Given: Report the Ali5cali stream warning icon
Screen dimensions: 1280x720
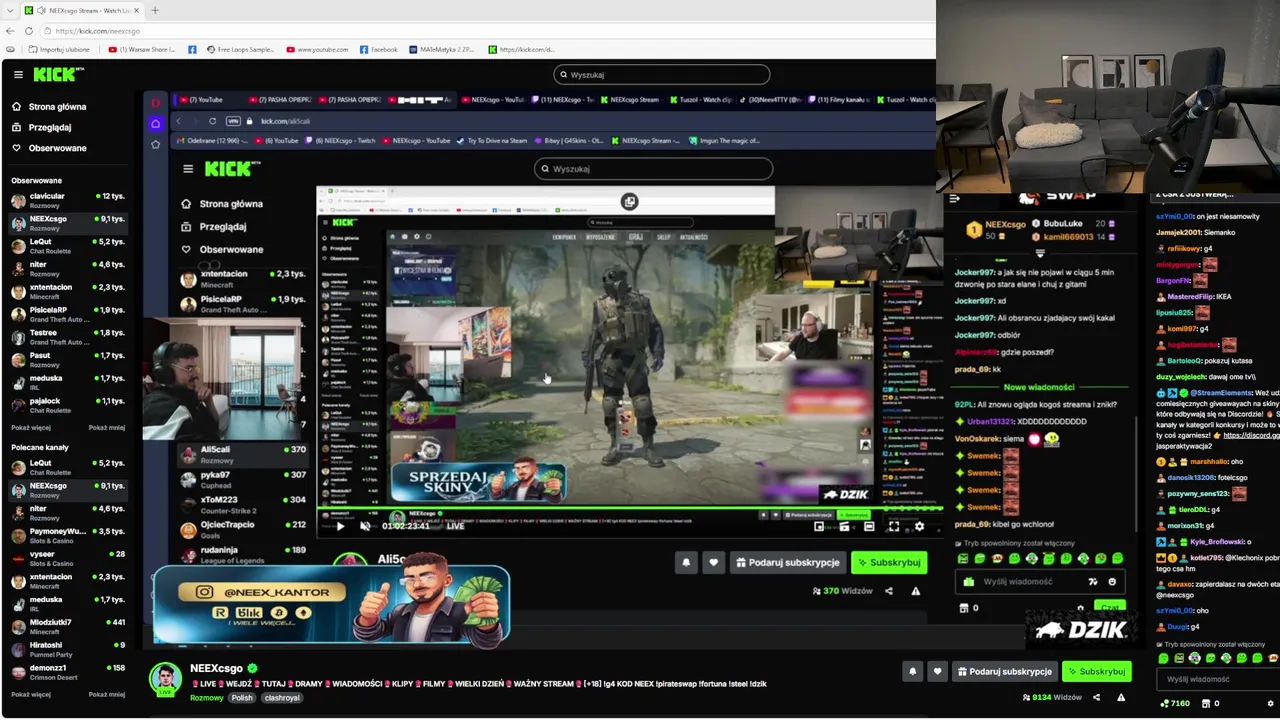Looking at the screenshot, I should [915, 591].
